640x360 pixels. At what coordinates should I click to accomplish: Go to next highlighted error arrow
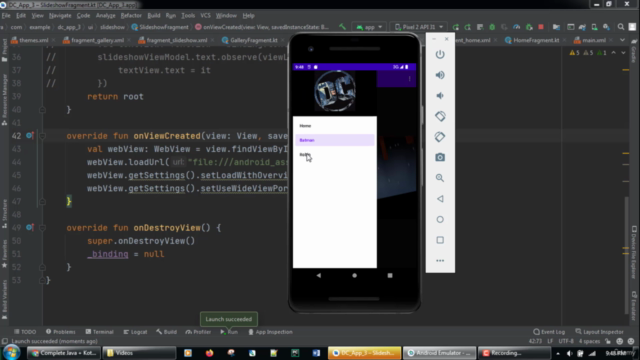(x=623, y=53)
